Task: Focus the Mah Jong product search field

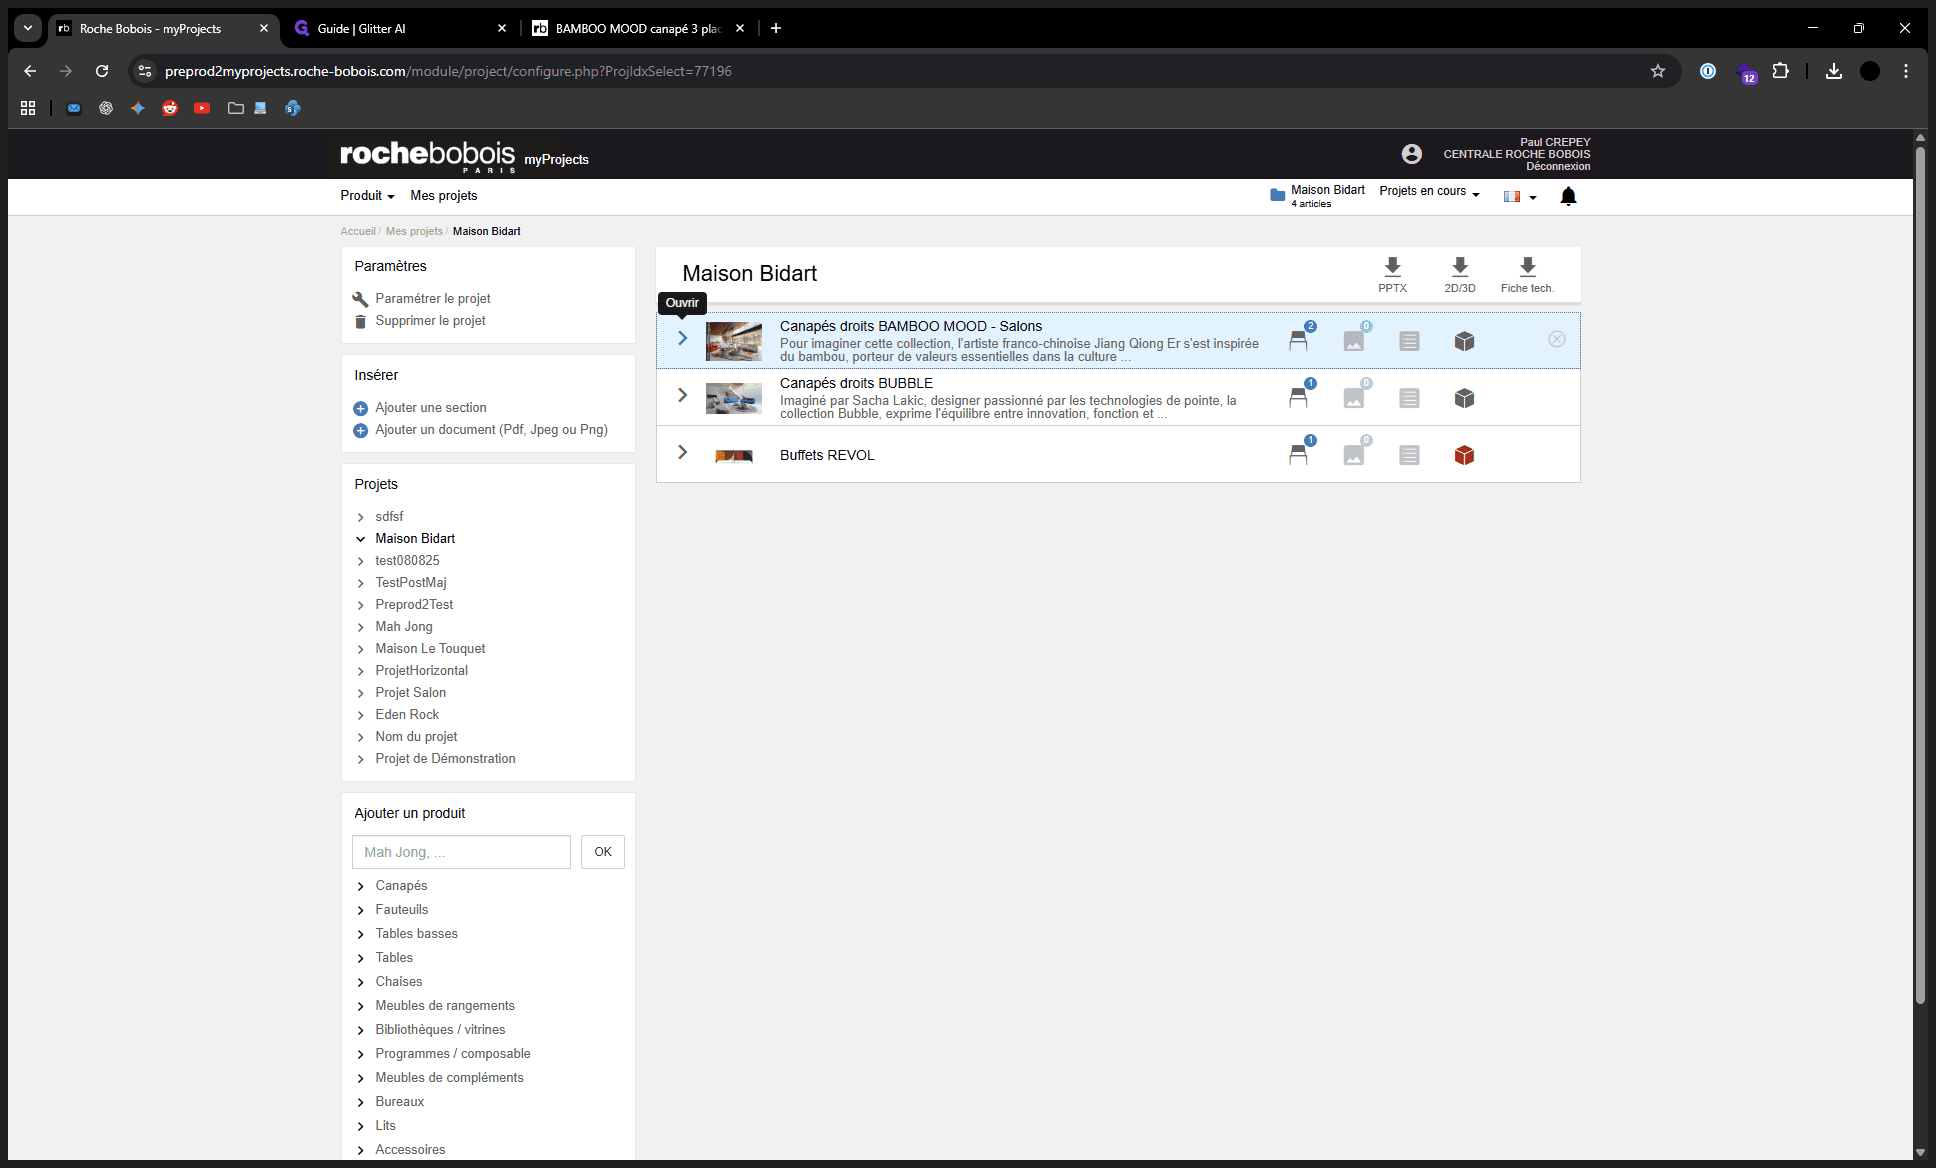Action: tap(461, 852)
